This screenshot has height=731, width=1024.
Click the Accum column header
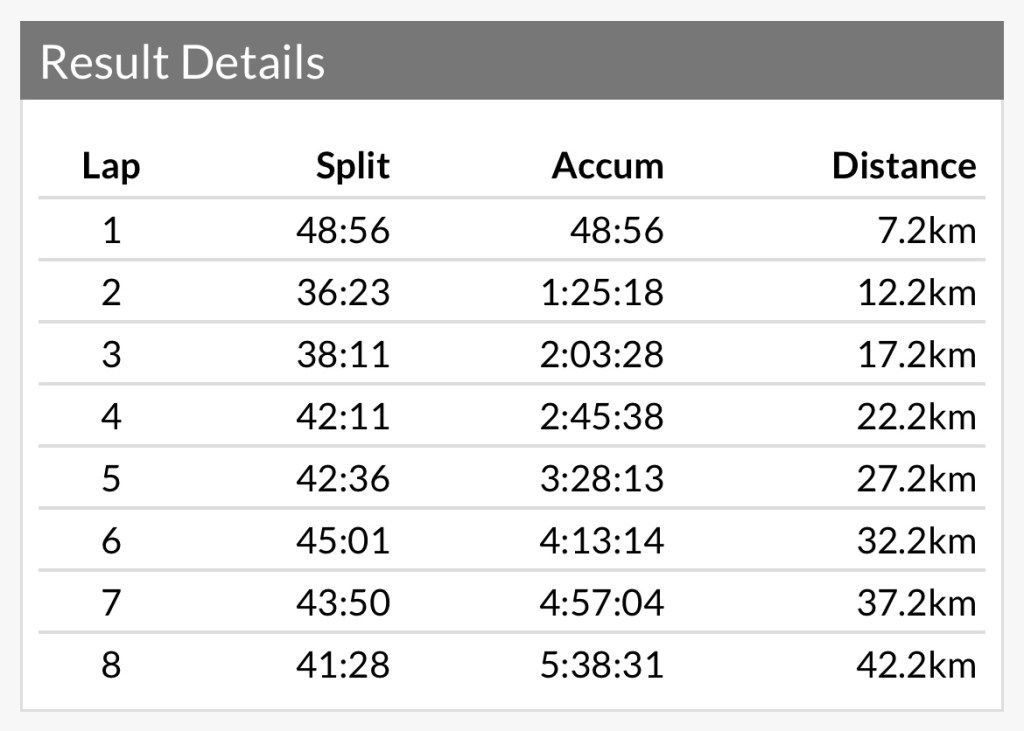(607, 166)
